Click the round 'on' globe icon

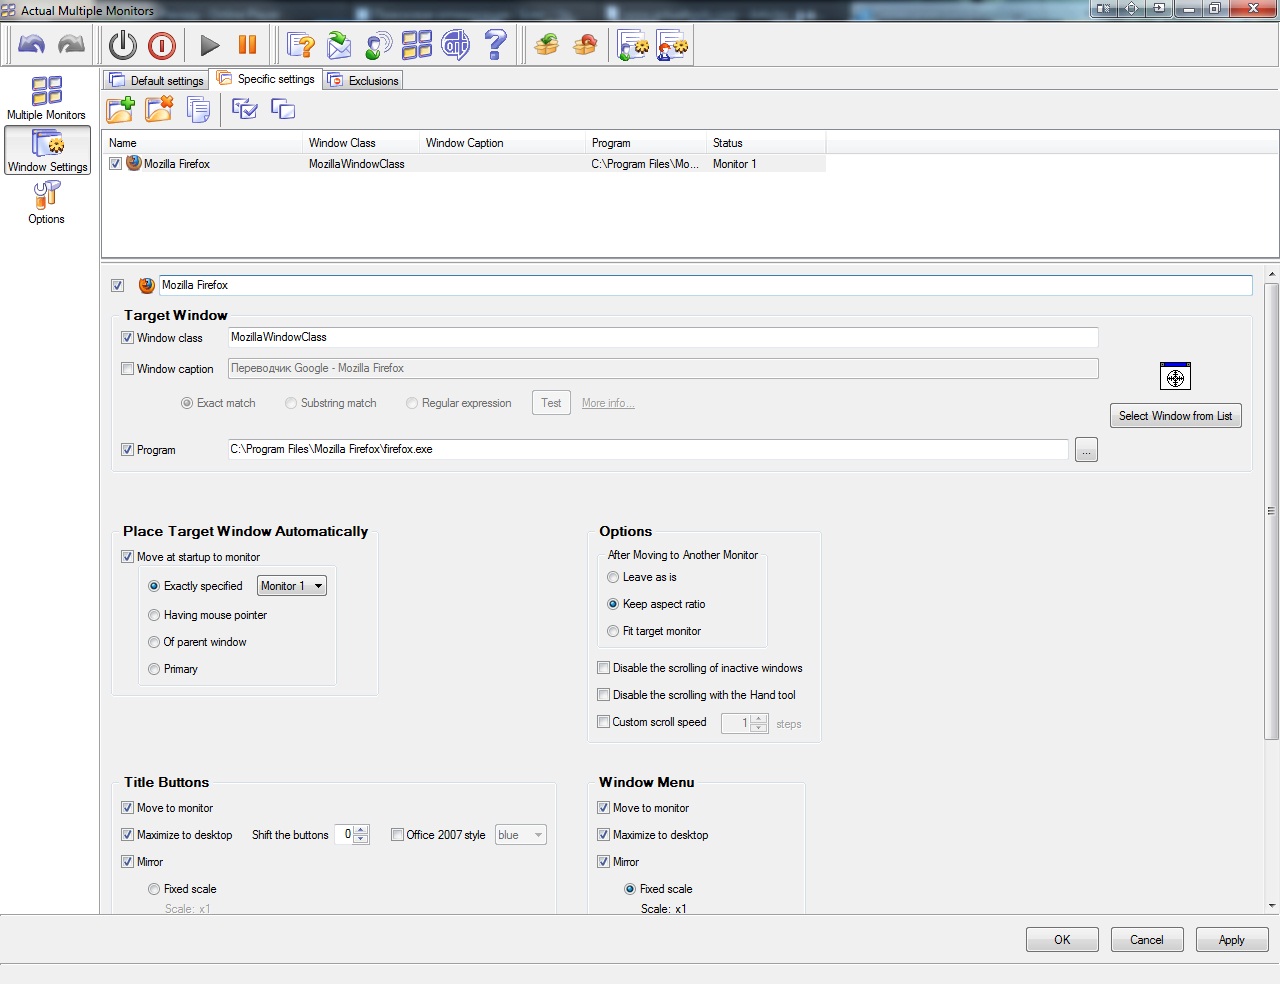456,45
